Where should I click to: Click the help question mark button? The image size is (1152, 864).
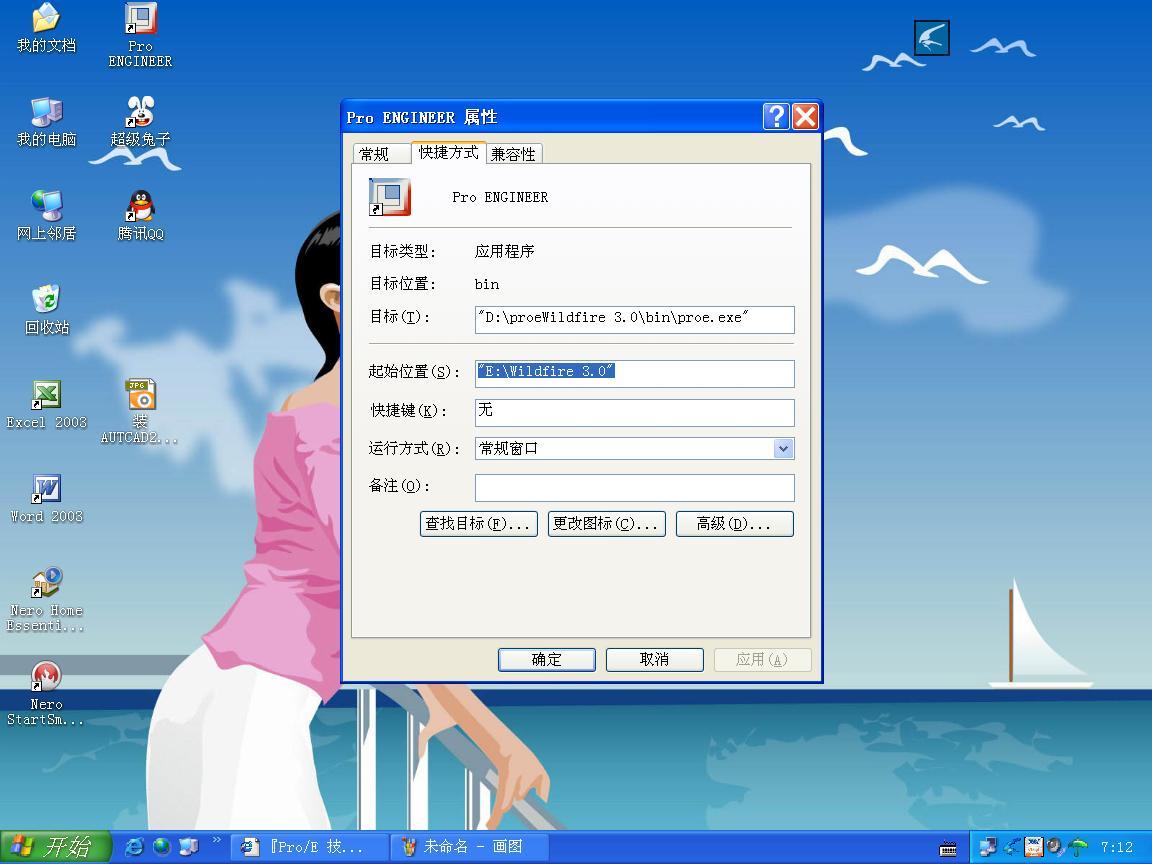coord(776,117)
